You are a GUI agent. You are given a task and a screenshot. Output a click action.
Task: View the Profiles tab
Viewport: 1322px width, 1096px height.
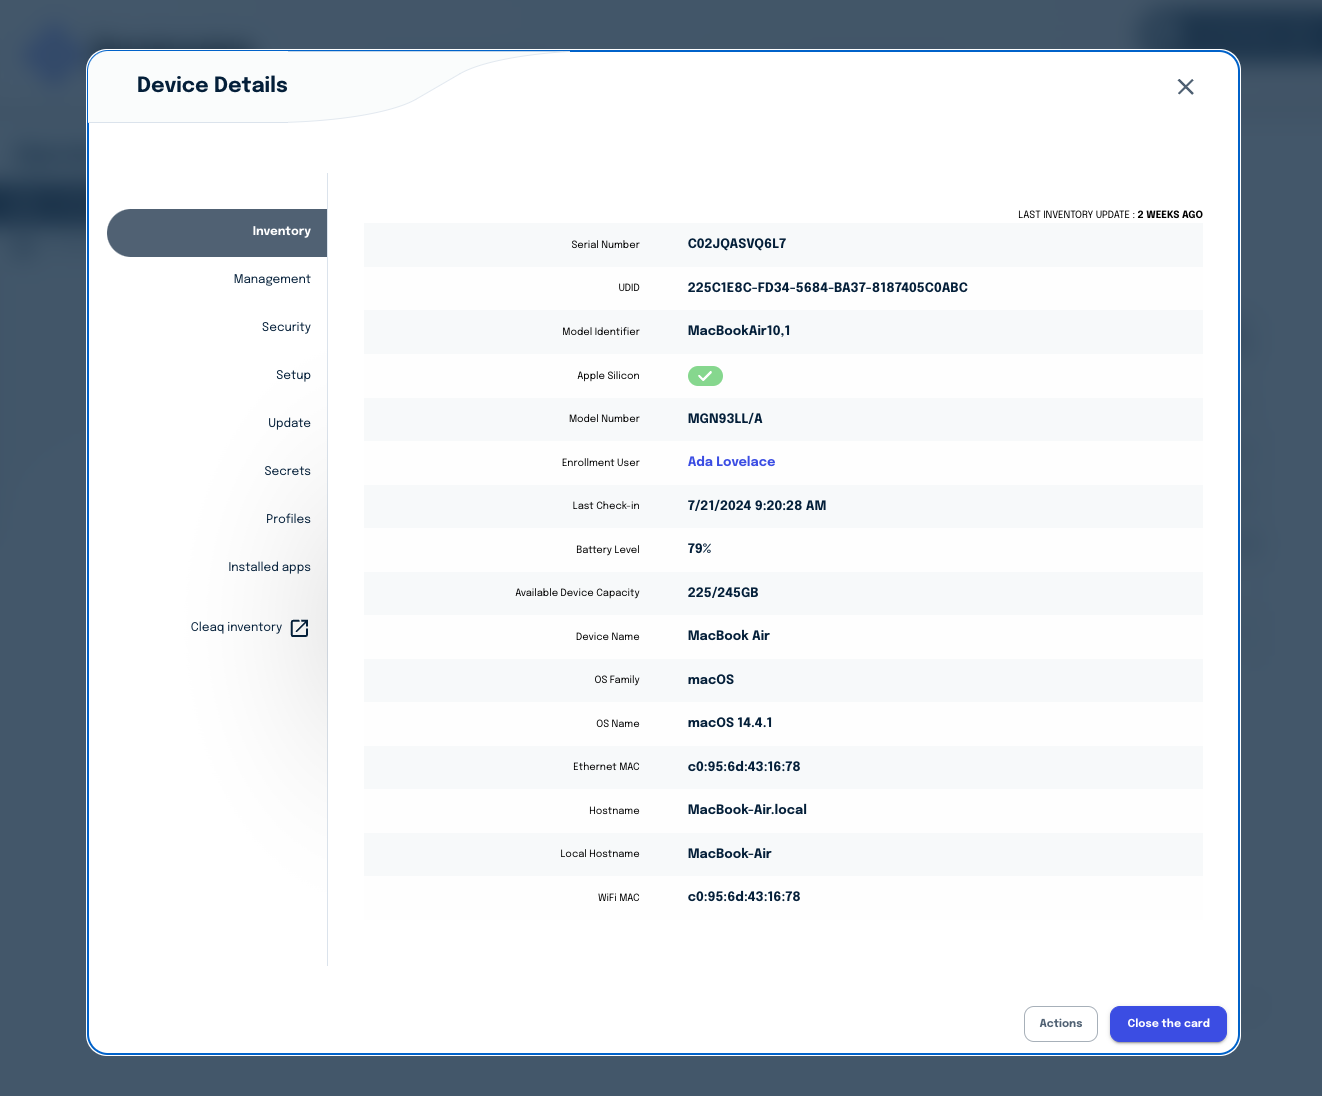[x=288, y=519]
